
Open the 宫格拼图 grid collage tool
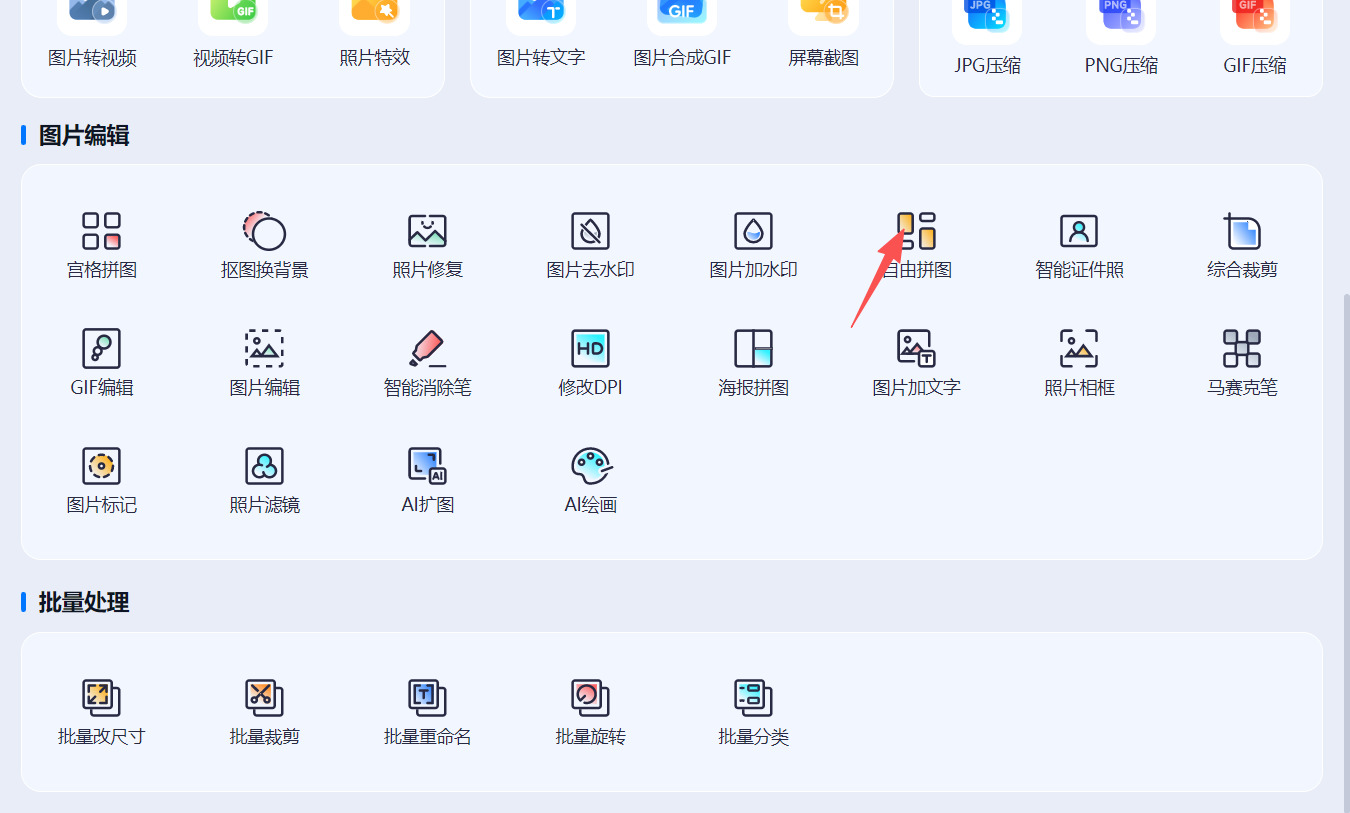pyautogui.click(x=101, y=244)
